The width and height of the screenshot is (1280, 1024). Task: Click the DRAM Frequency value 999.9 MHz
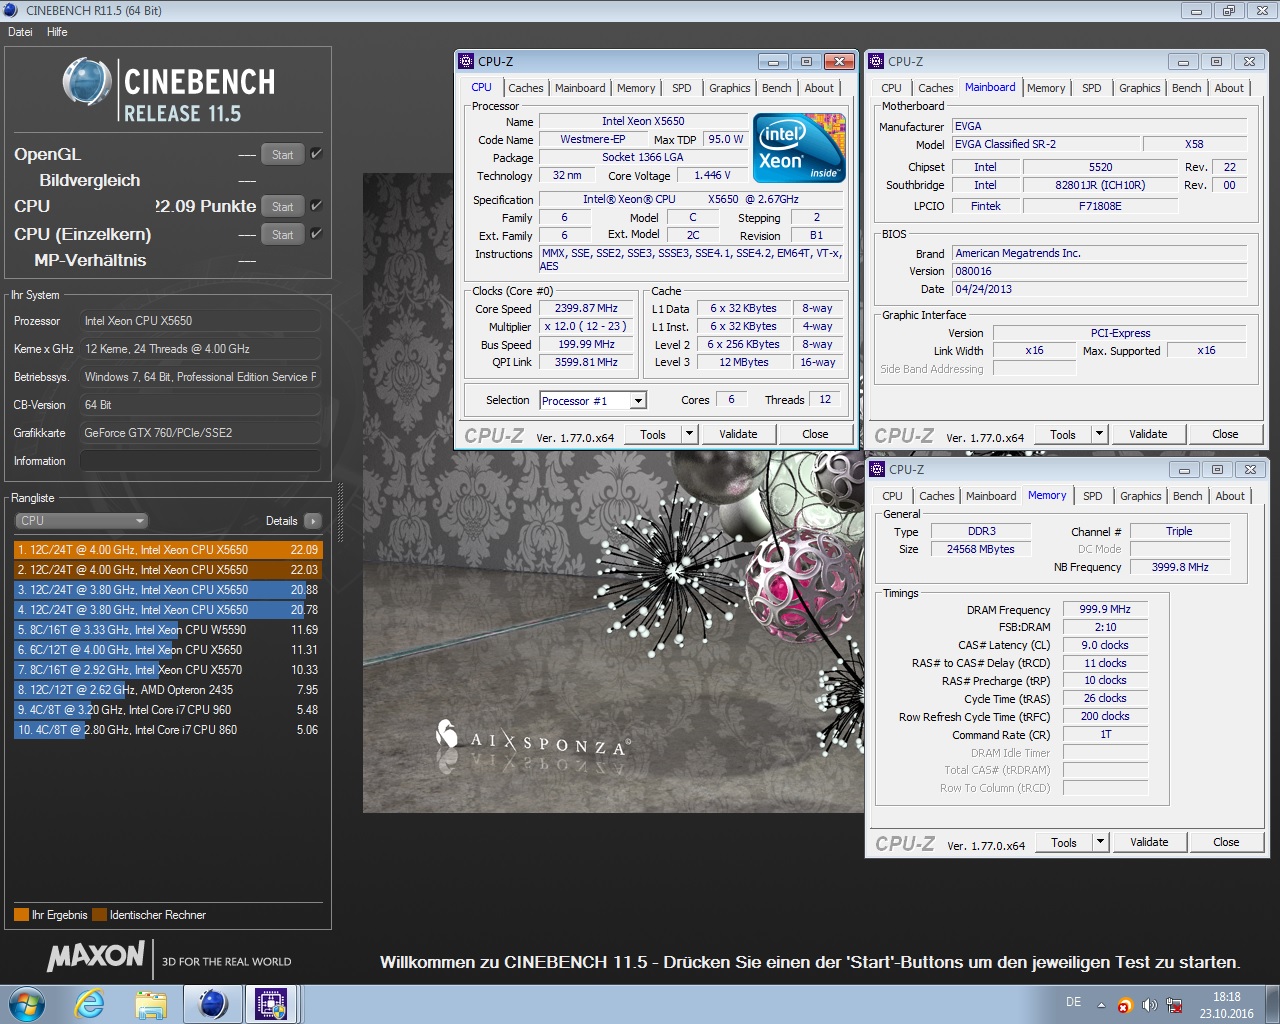pyautogui.click(x=1105, y=609)
